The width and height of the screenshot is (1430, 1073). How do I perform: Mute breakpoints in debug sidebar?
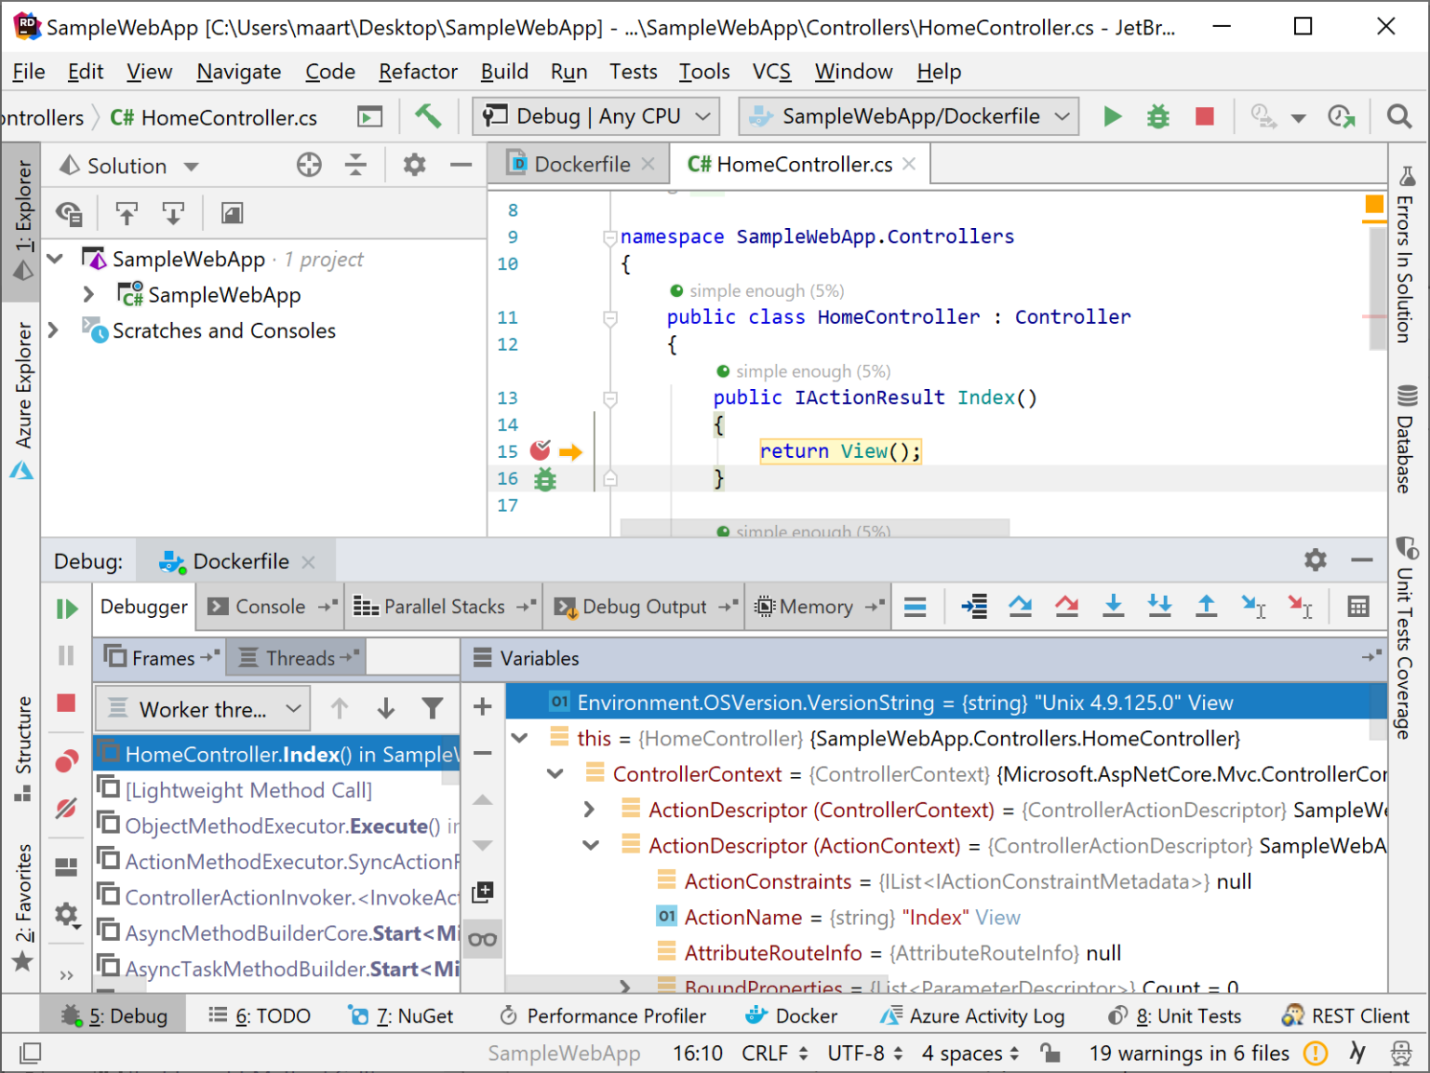(x=67, y=808)
